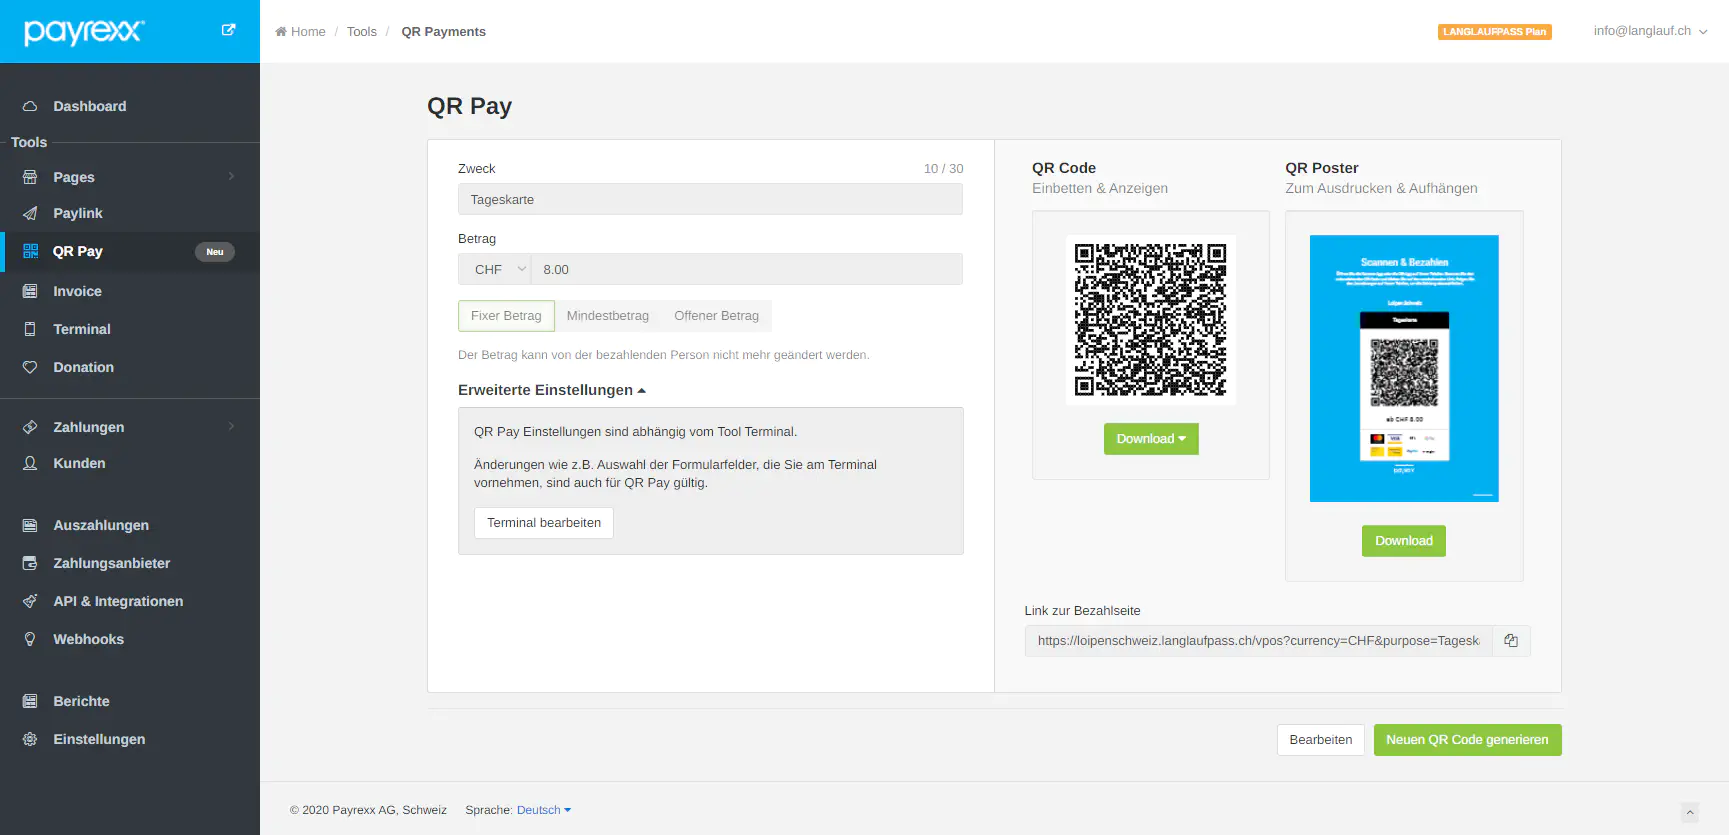Viewport: 1729px width, 835px height.
Task: Click the Webhooks lightbulb icon
Action: click(30, 639)
